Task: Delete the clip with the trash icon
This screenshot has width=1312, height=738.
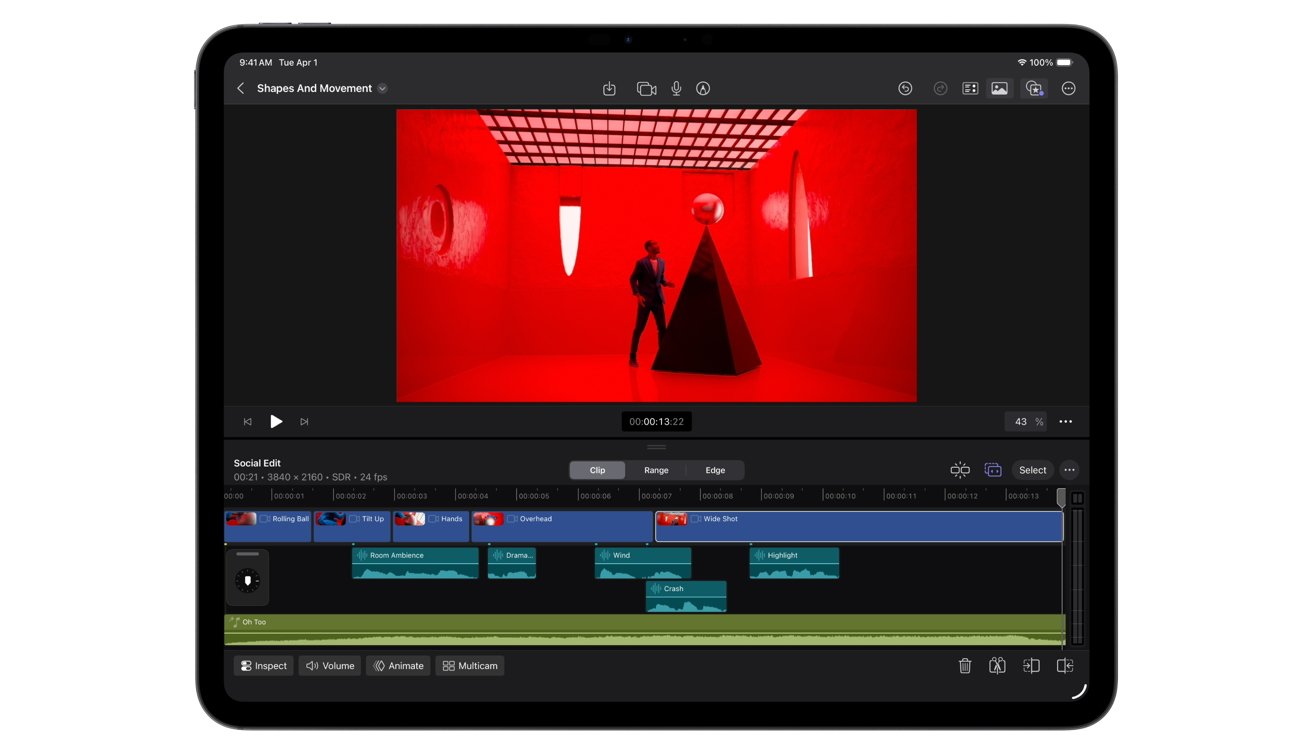Action: coord(965,665)
